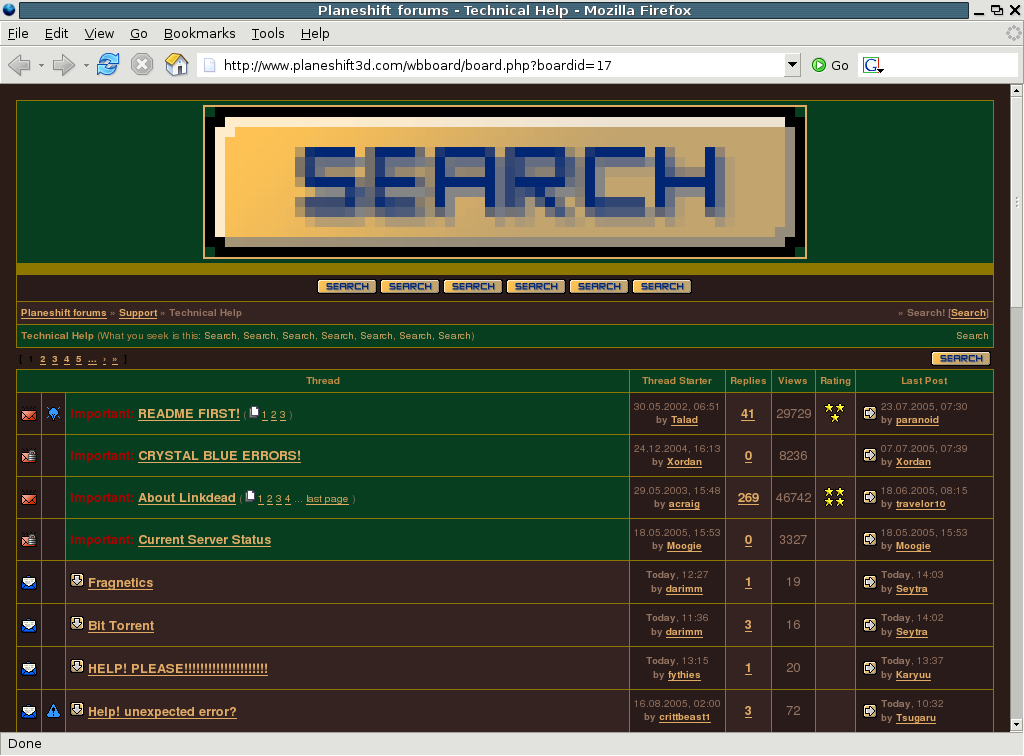Click the status icon for CRYSTAL BLUE ERRORS!
The width and height of the screenshot is (1024, 756).
pos(29,456)
